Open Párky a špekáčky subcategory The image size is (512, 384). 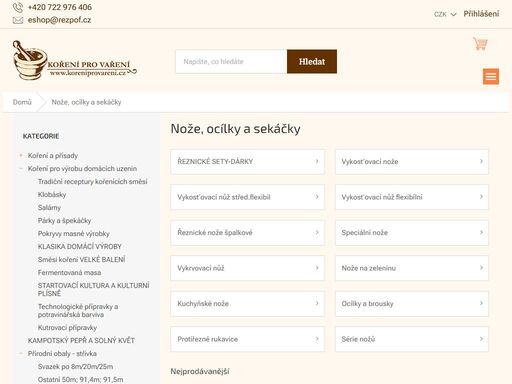tap(64, 221)
